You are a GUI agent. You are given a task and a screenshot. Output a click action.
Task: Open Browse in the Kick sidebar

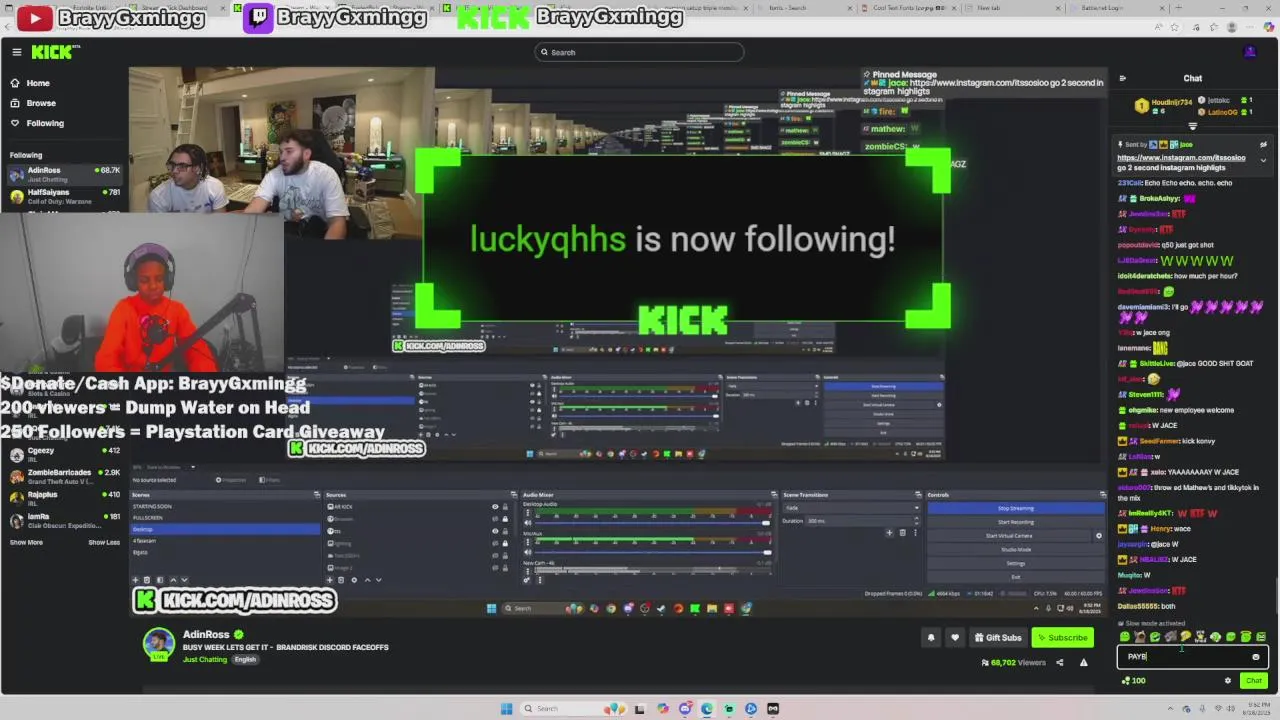pyautogui.click(x=41, y=103)
